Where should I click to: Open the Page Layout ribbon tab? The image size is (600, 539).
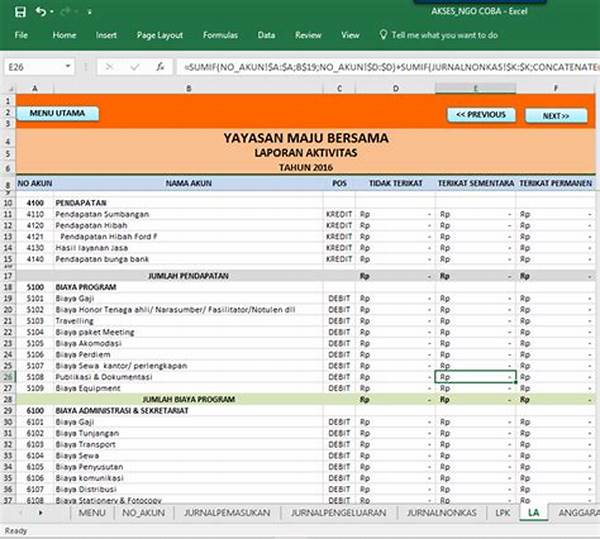coord(160,35)
